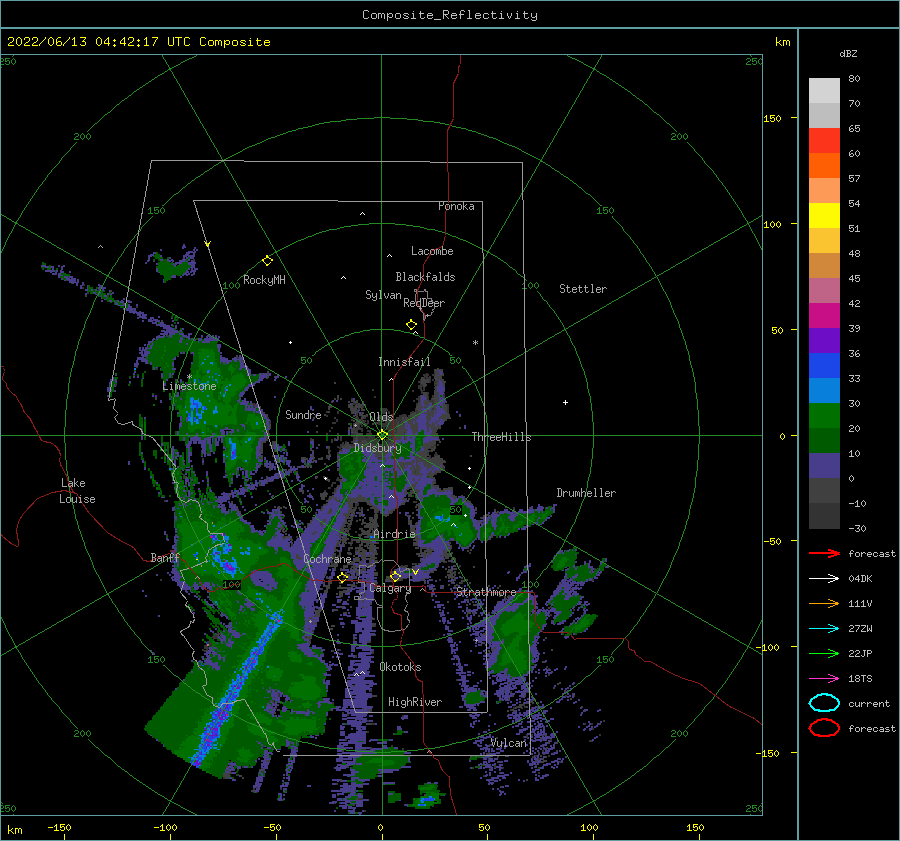
Task: Click the green 20 dBZ color swatch
Action: pyautogui.click(x=824, y=416)
